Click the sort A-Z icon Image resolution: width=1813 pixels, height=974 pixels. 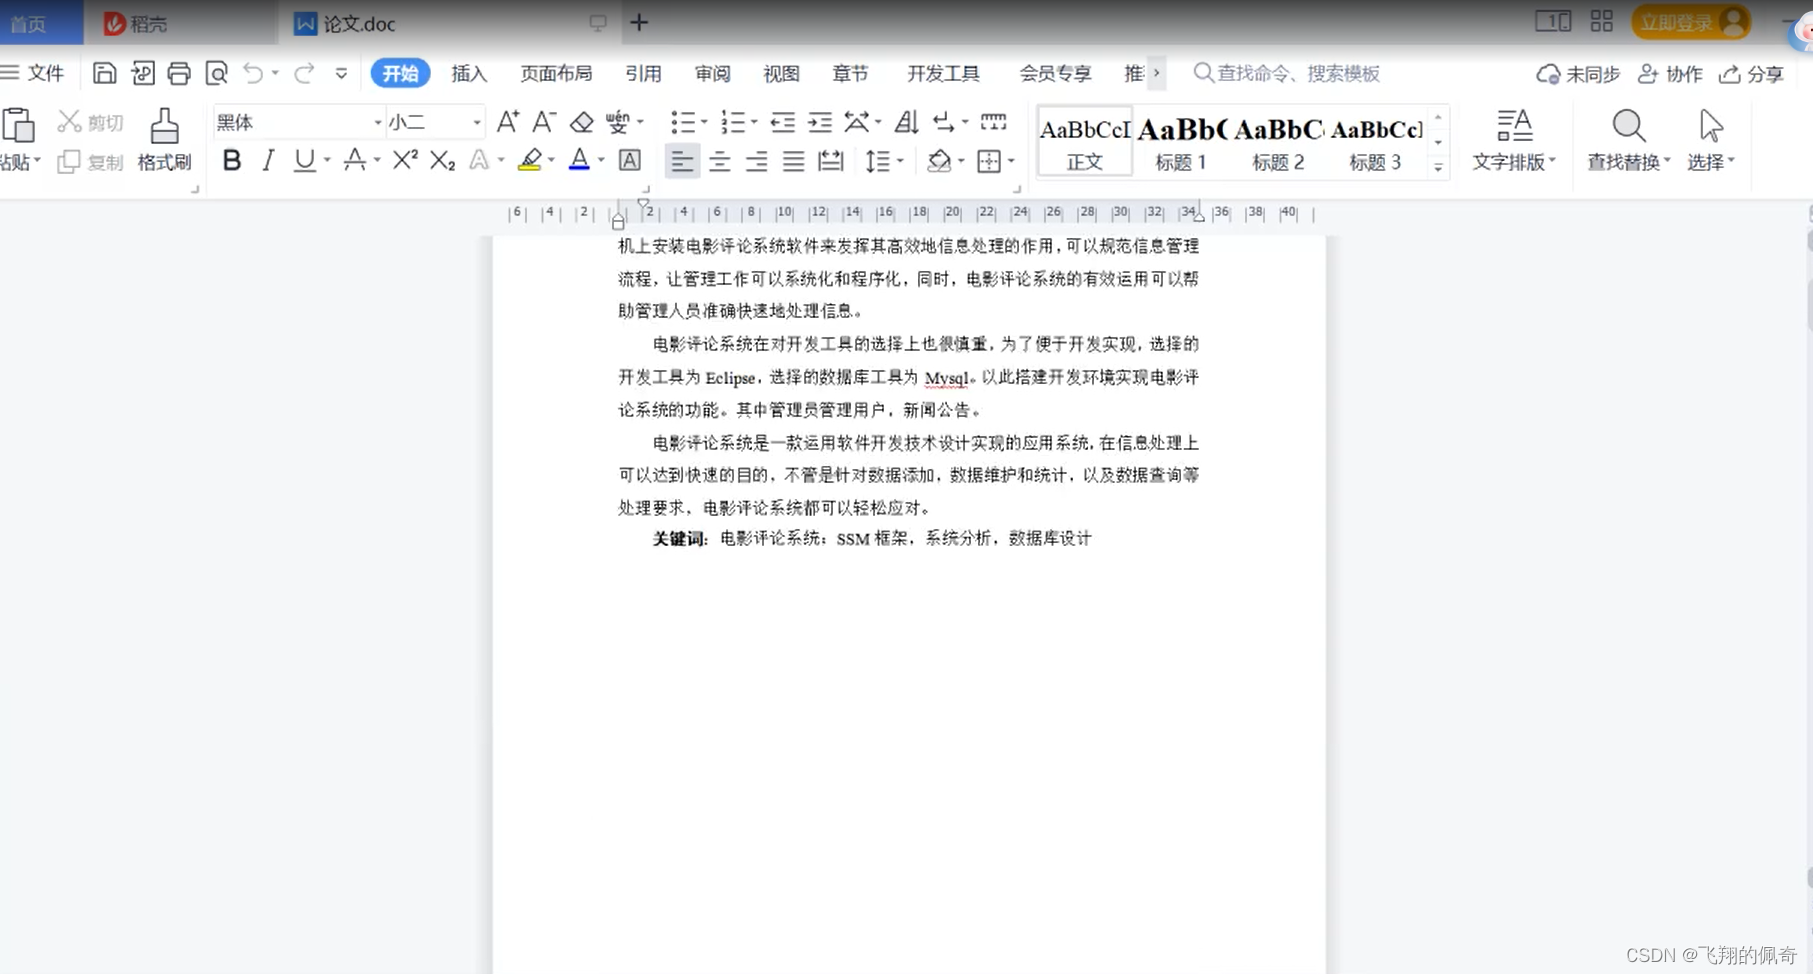pyautogui.click(x=906, y=122)
